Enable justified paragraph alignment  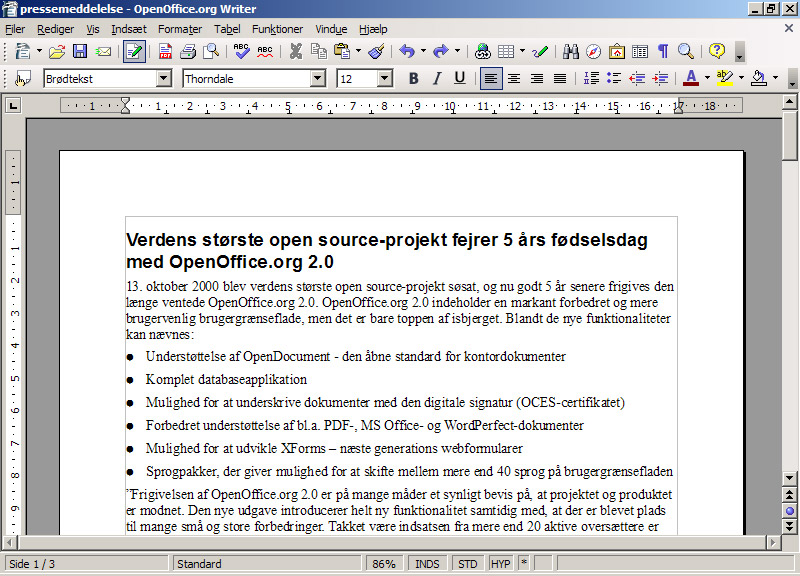tap(560, 79)
